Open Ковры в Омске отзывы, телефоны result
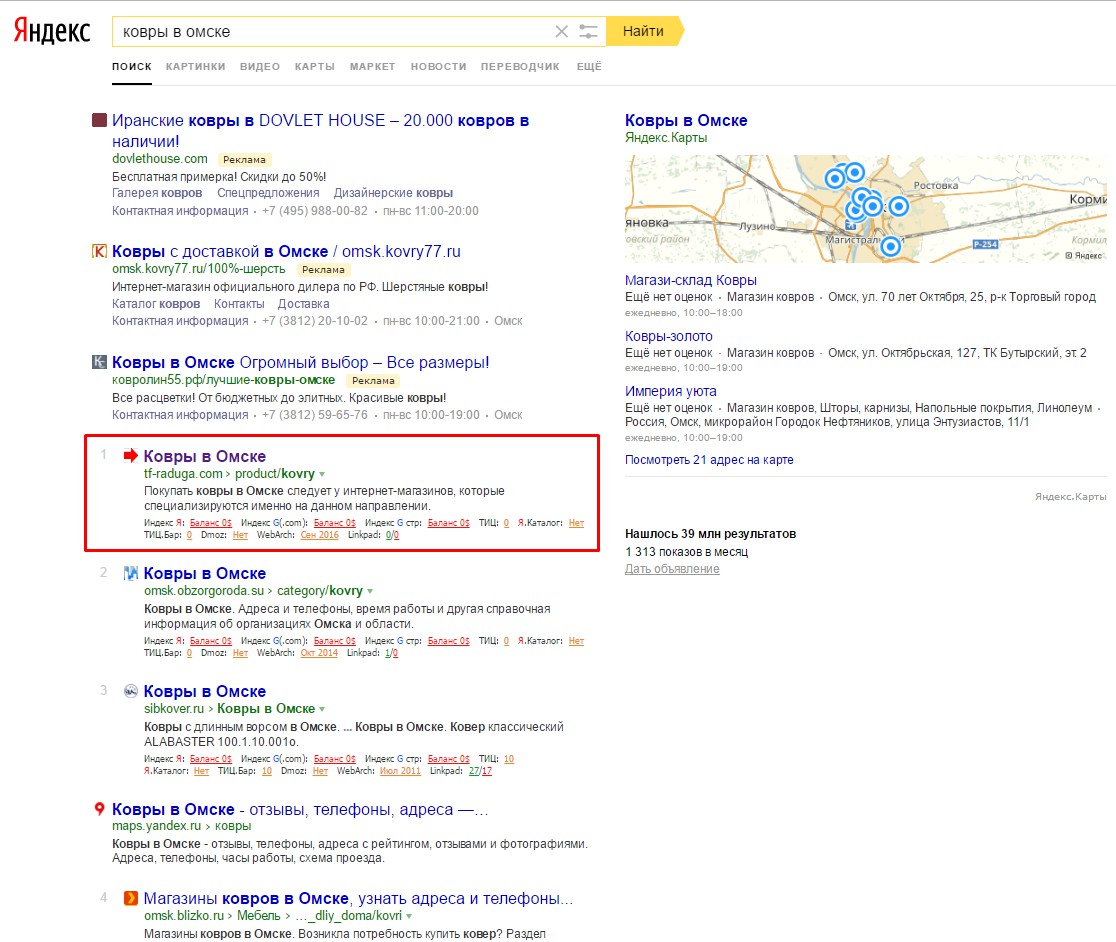Image resolution: width=1116 pixels, height=942 pixels. 300,809
